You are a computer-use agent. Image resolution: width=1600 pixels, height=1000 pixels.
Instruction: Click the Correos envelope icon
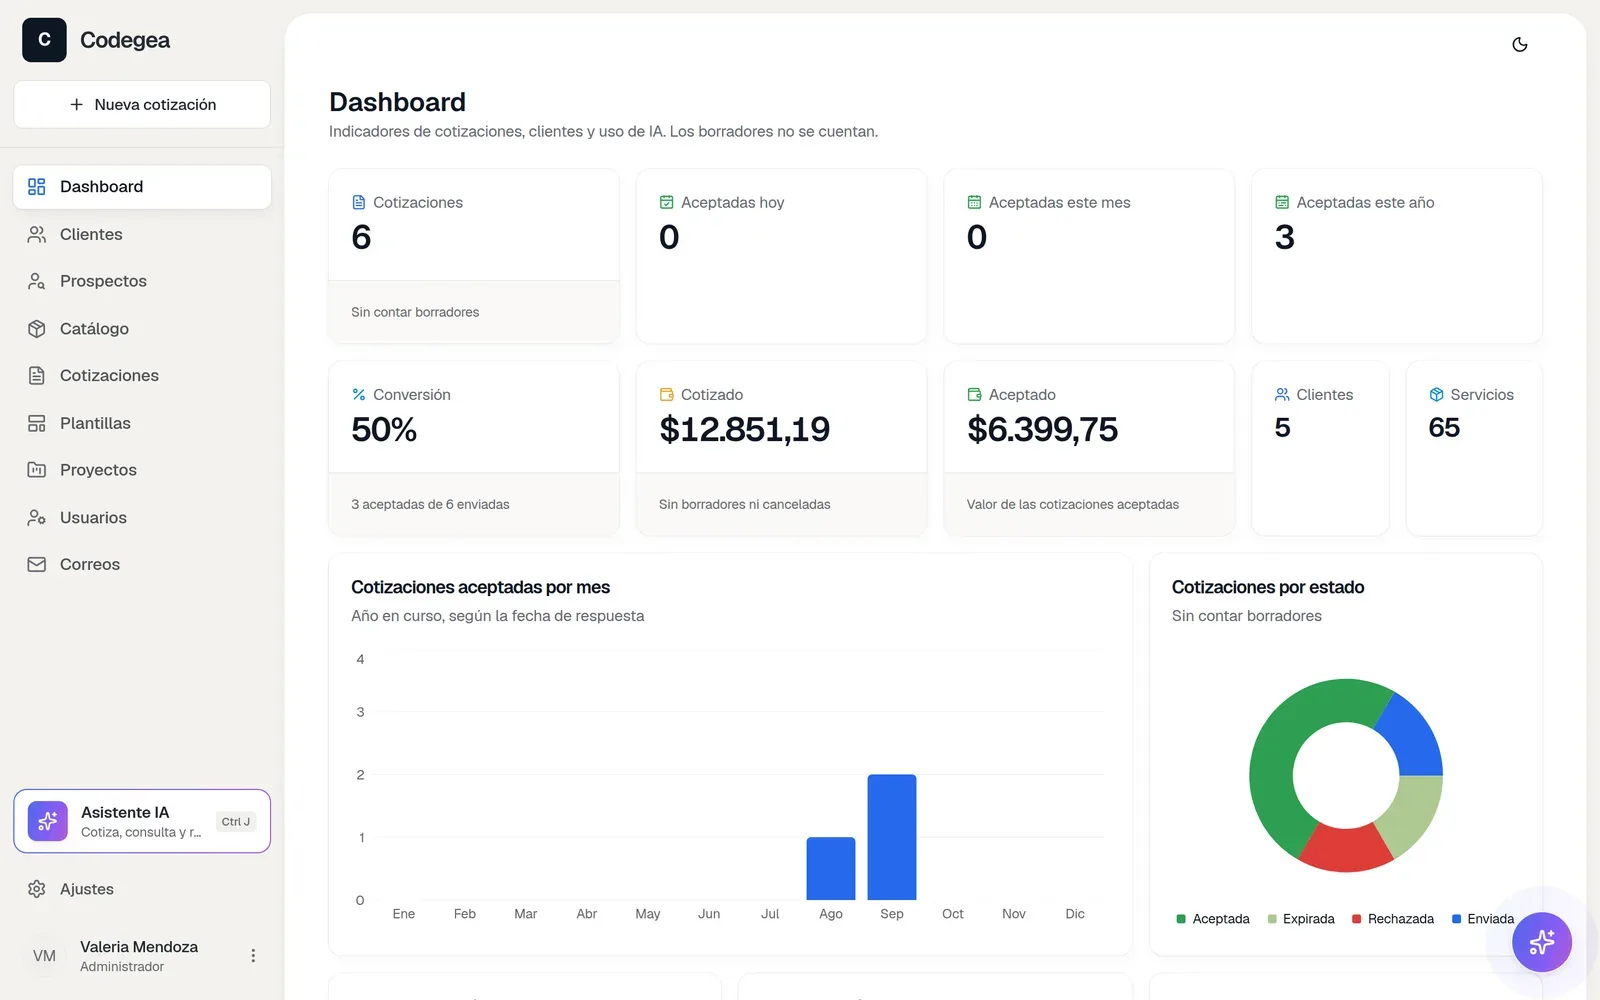click(x=37, y=564)
